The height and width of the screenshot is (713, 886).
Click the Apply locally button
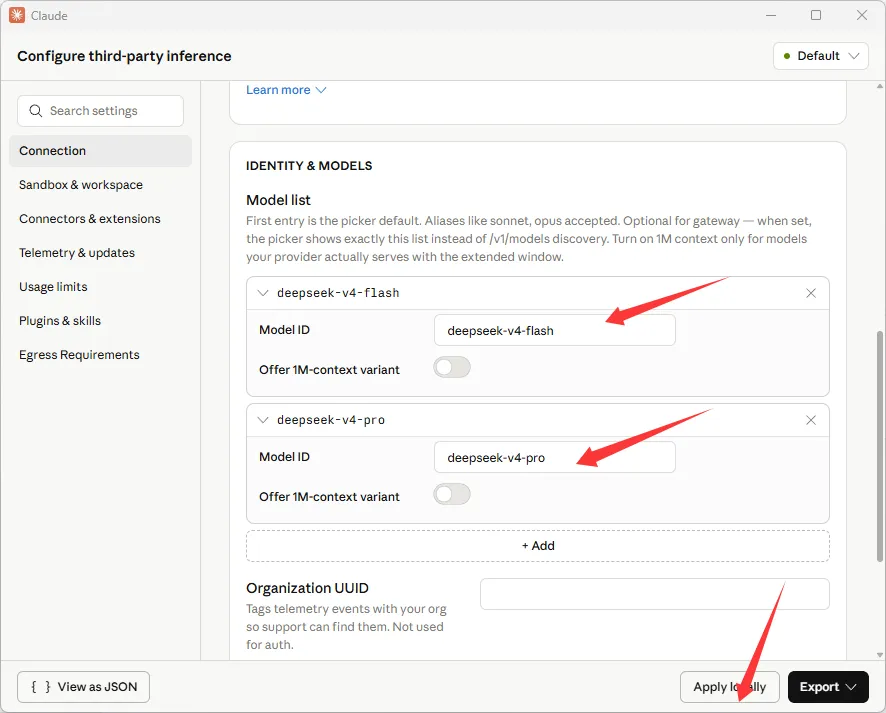click(729, 687)
